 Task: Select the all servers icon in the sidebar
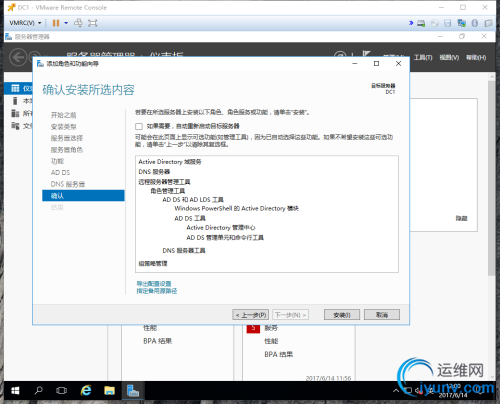point(15,113)
